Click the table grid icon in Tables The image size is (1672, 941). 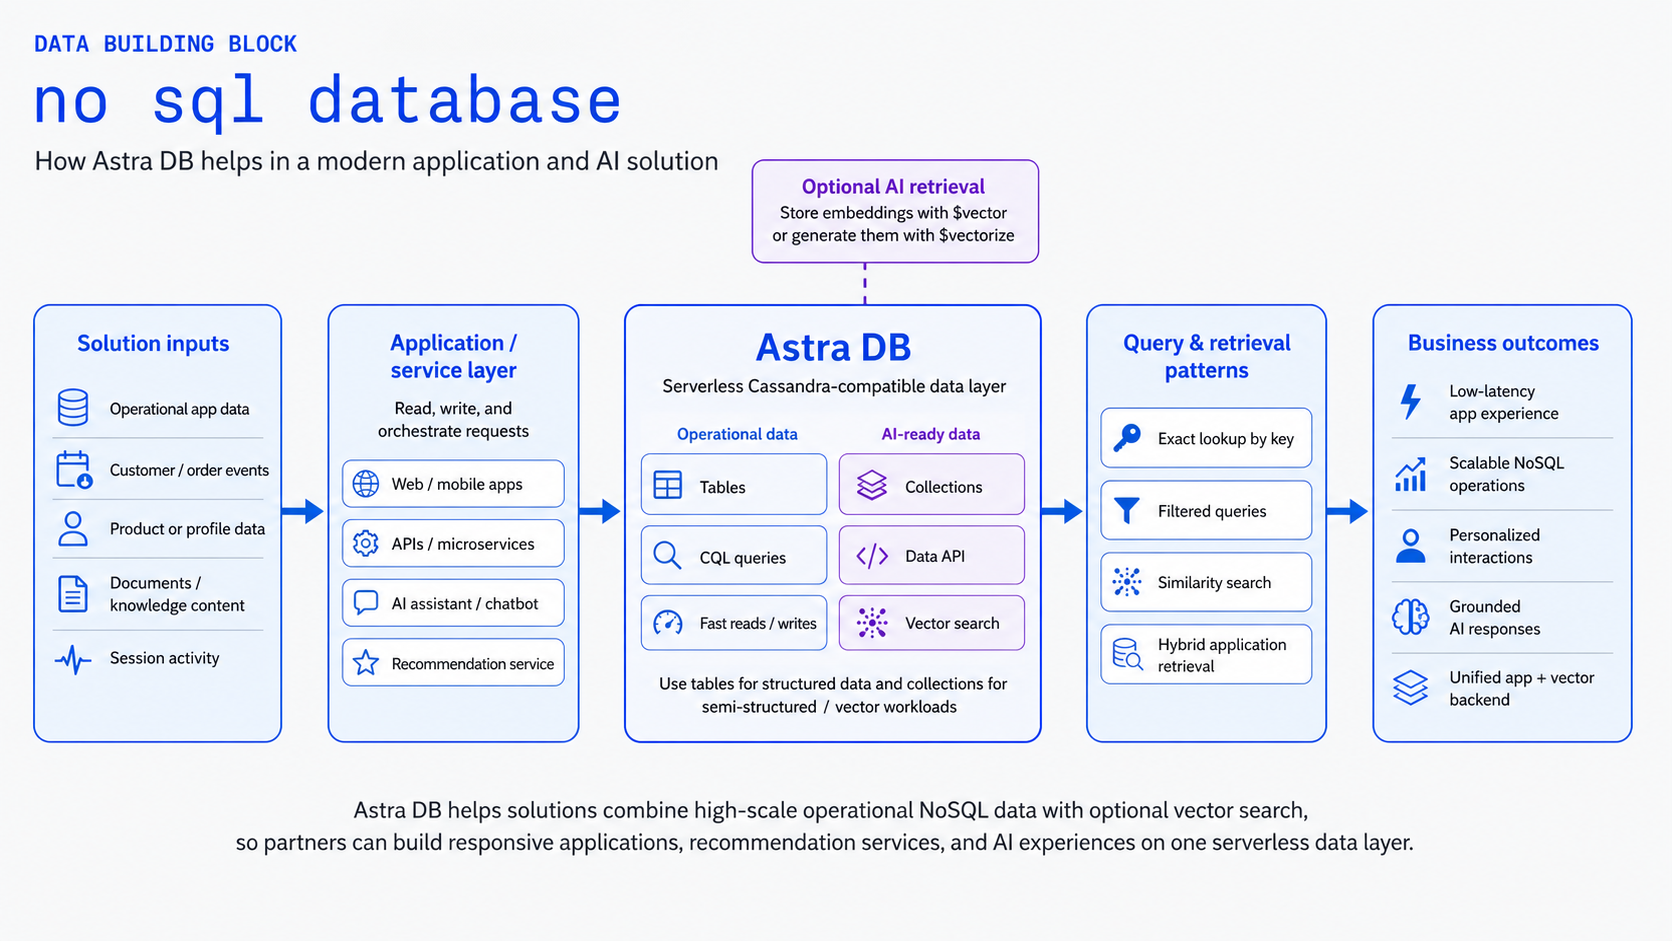tap(668, 486)
